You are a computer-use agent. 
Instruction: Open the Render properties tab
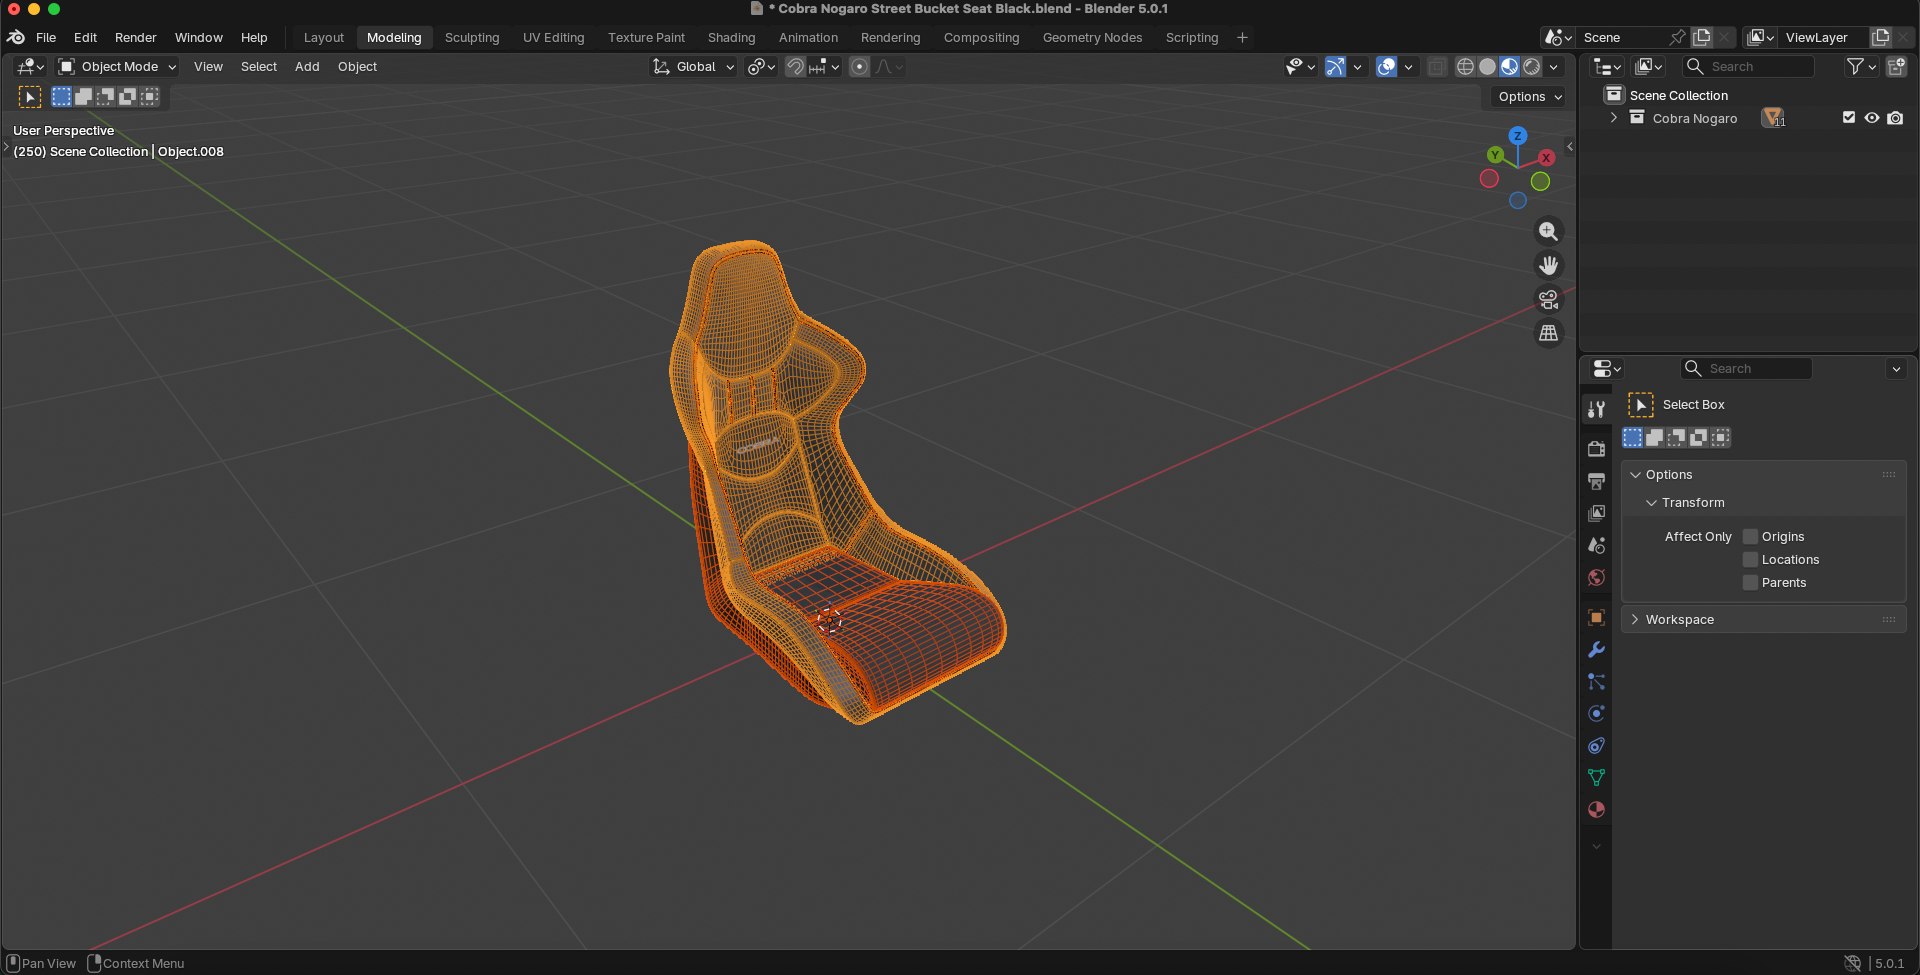pos(1596,449)
